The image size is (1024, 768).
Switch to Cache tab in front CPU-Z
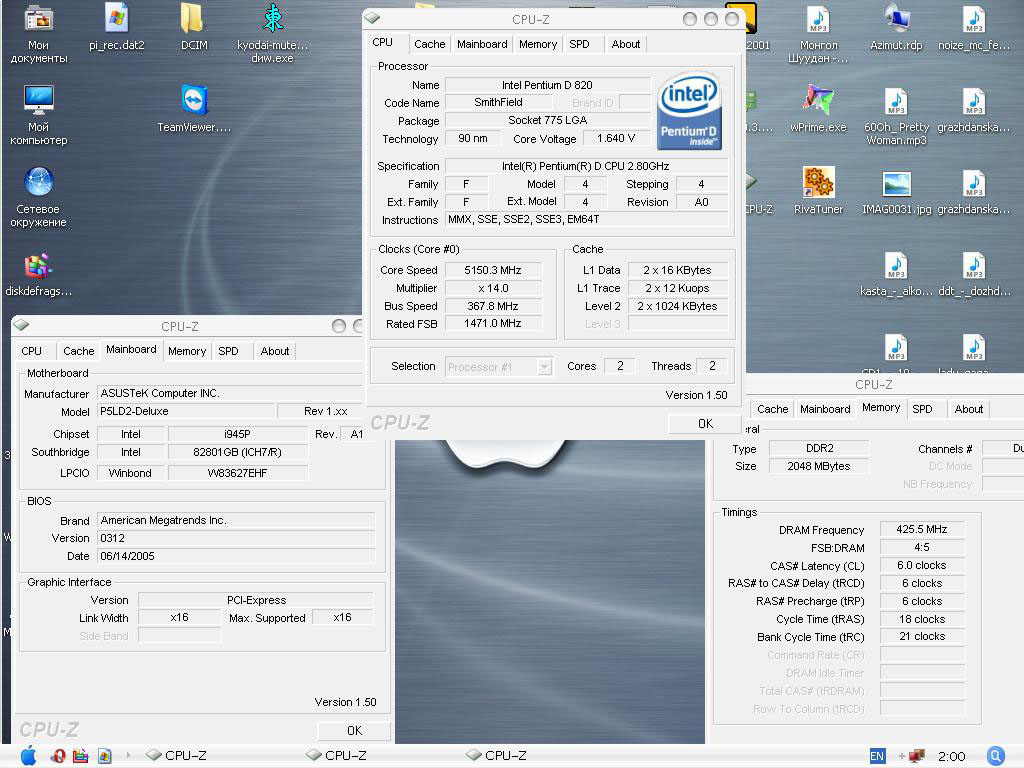pyautogui.click(x=430, y=44)
